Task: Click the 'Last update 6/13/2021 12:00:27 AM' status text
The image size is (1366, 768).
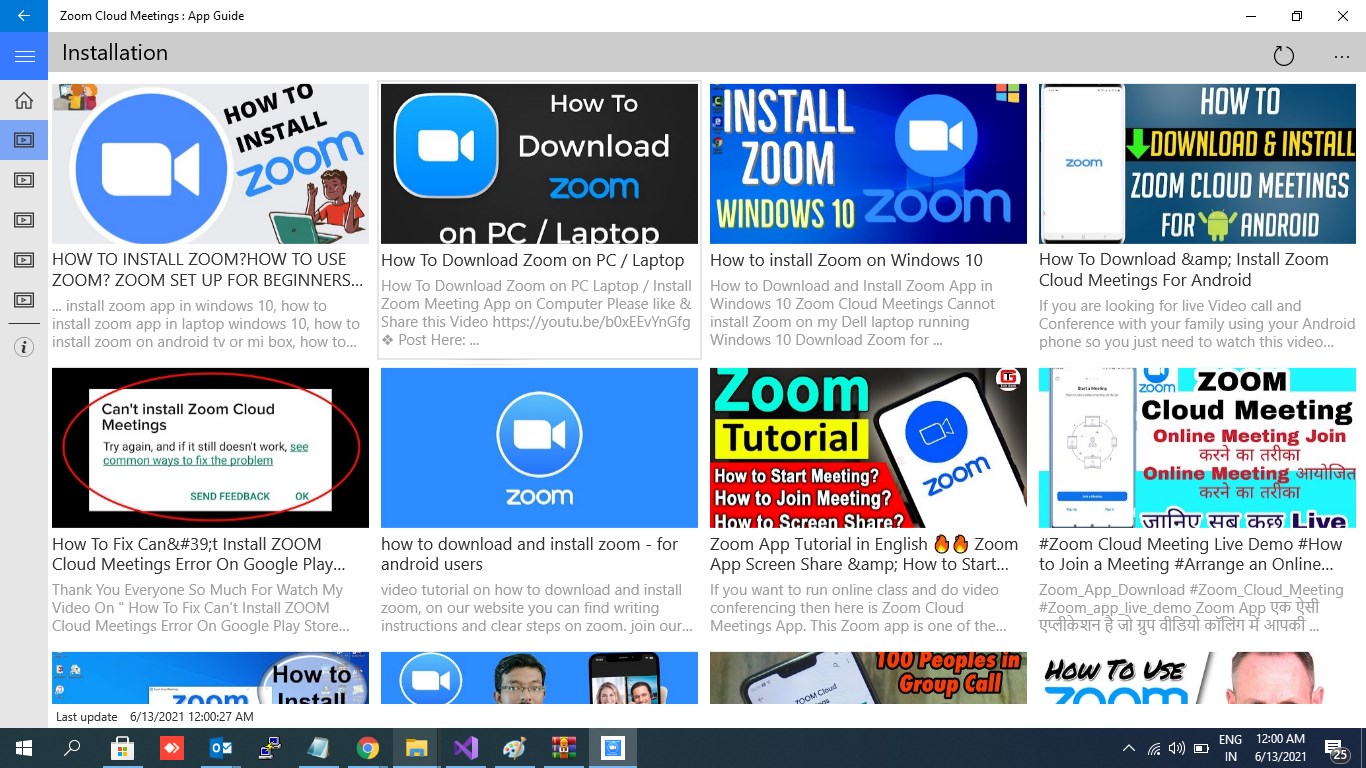Action: [x=155, y=717]
